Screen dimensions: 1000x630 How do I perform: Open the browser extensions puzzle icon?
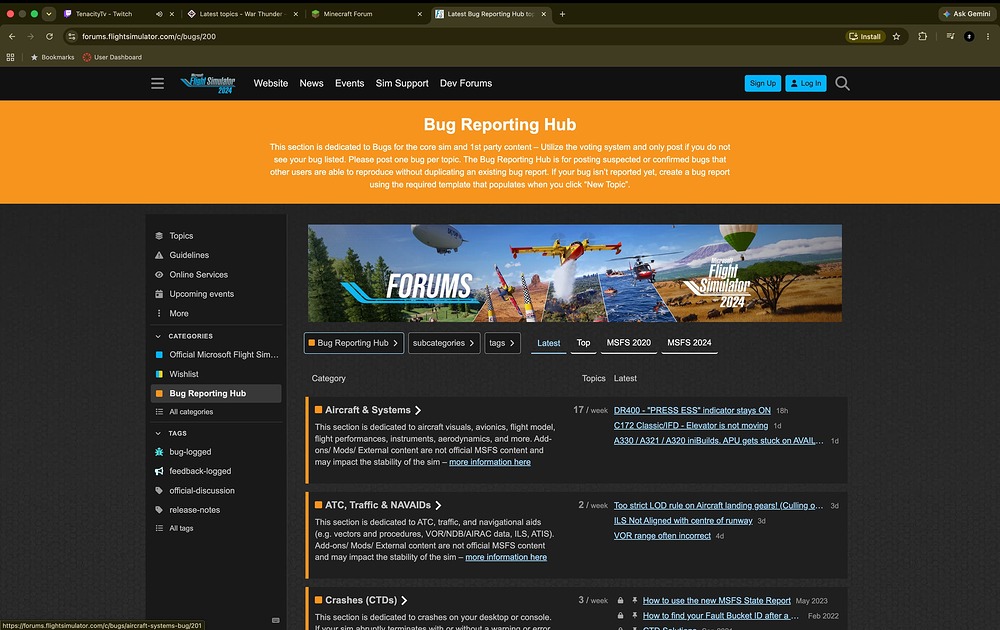click(x=922, y=36)
